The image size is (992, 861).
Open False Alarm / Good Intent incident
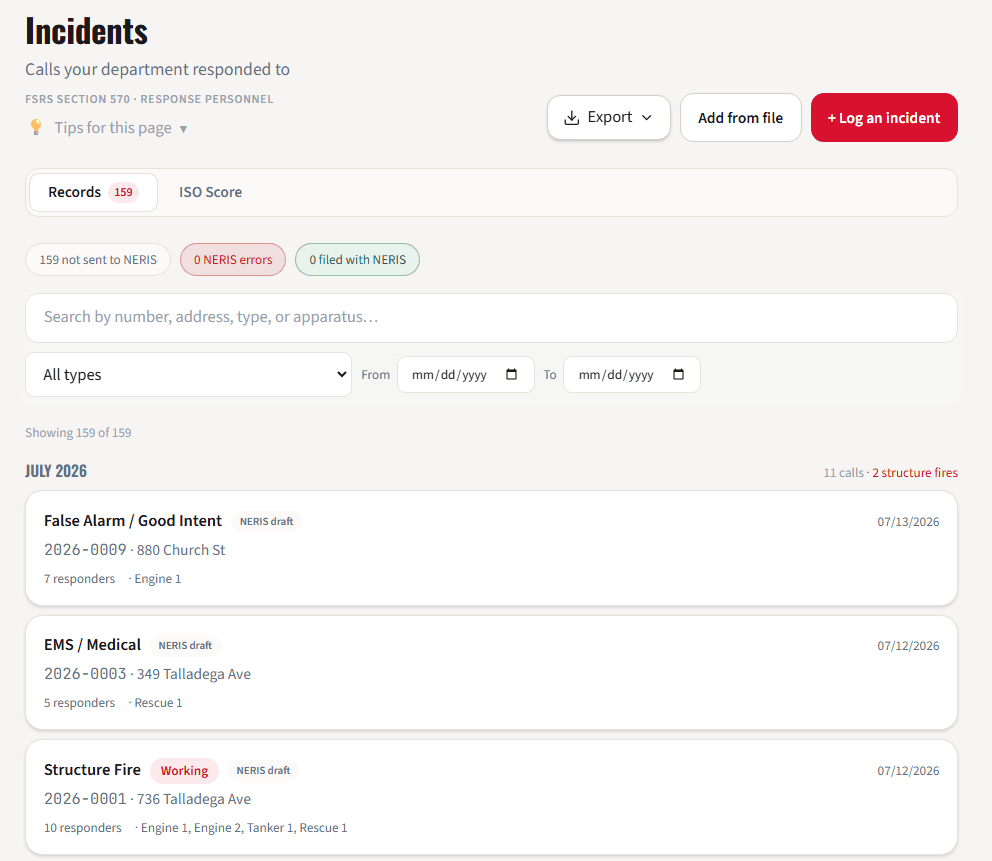(491, 548)
